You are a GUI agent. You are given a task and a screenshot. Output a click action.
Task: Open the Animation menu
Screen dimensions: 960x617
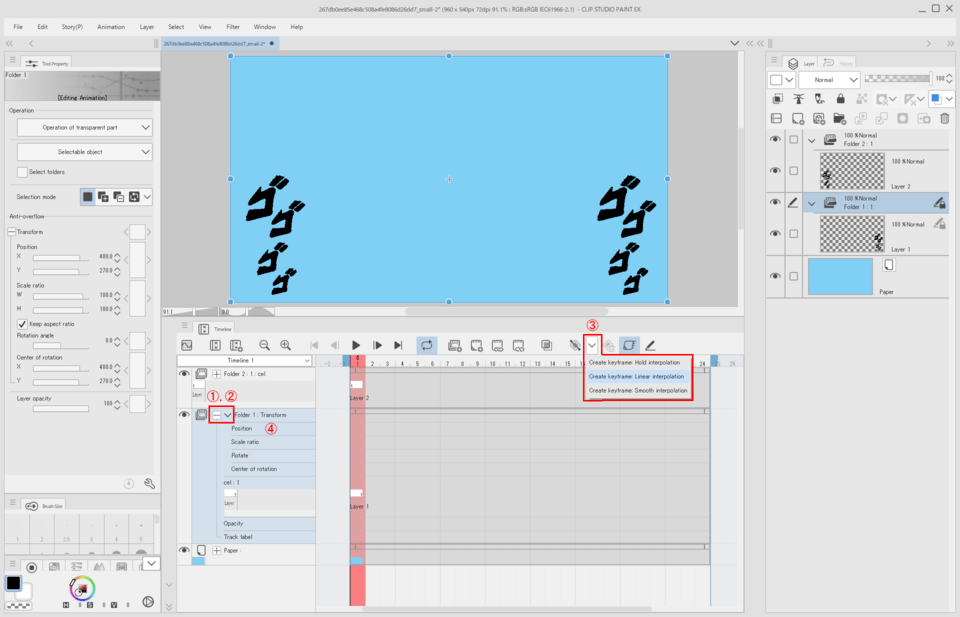(111, 27)
